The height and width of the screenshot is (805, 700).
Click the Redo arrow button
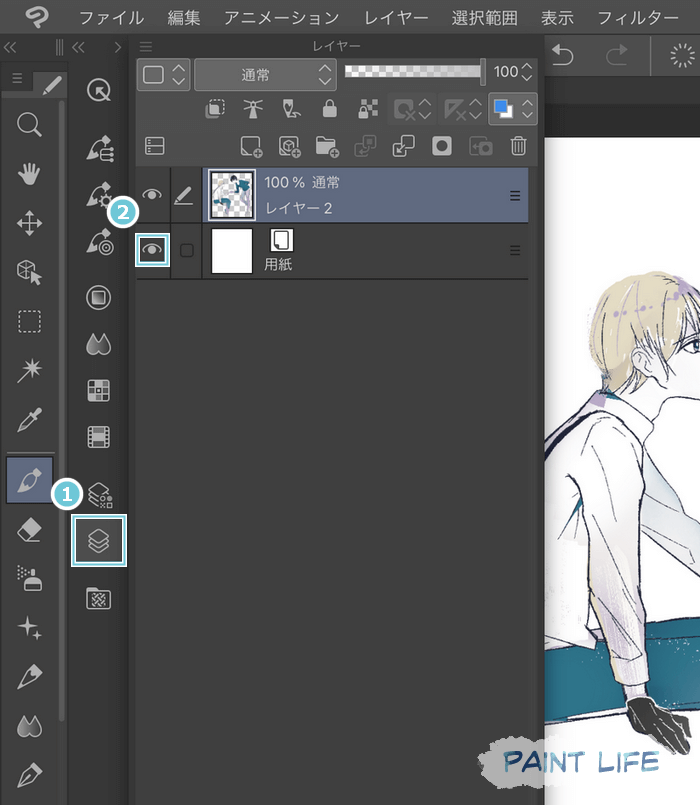pyautogui.click(x=617, y=55)
